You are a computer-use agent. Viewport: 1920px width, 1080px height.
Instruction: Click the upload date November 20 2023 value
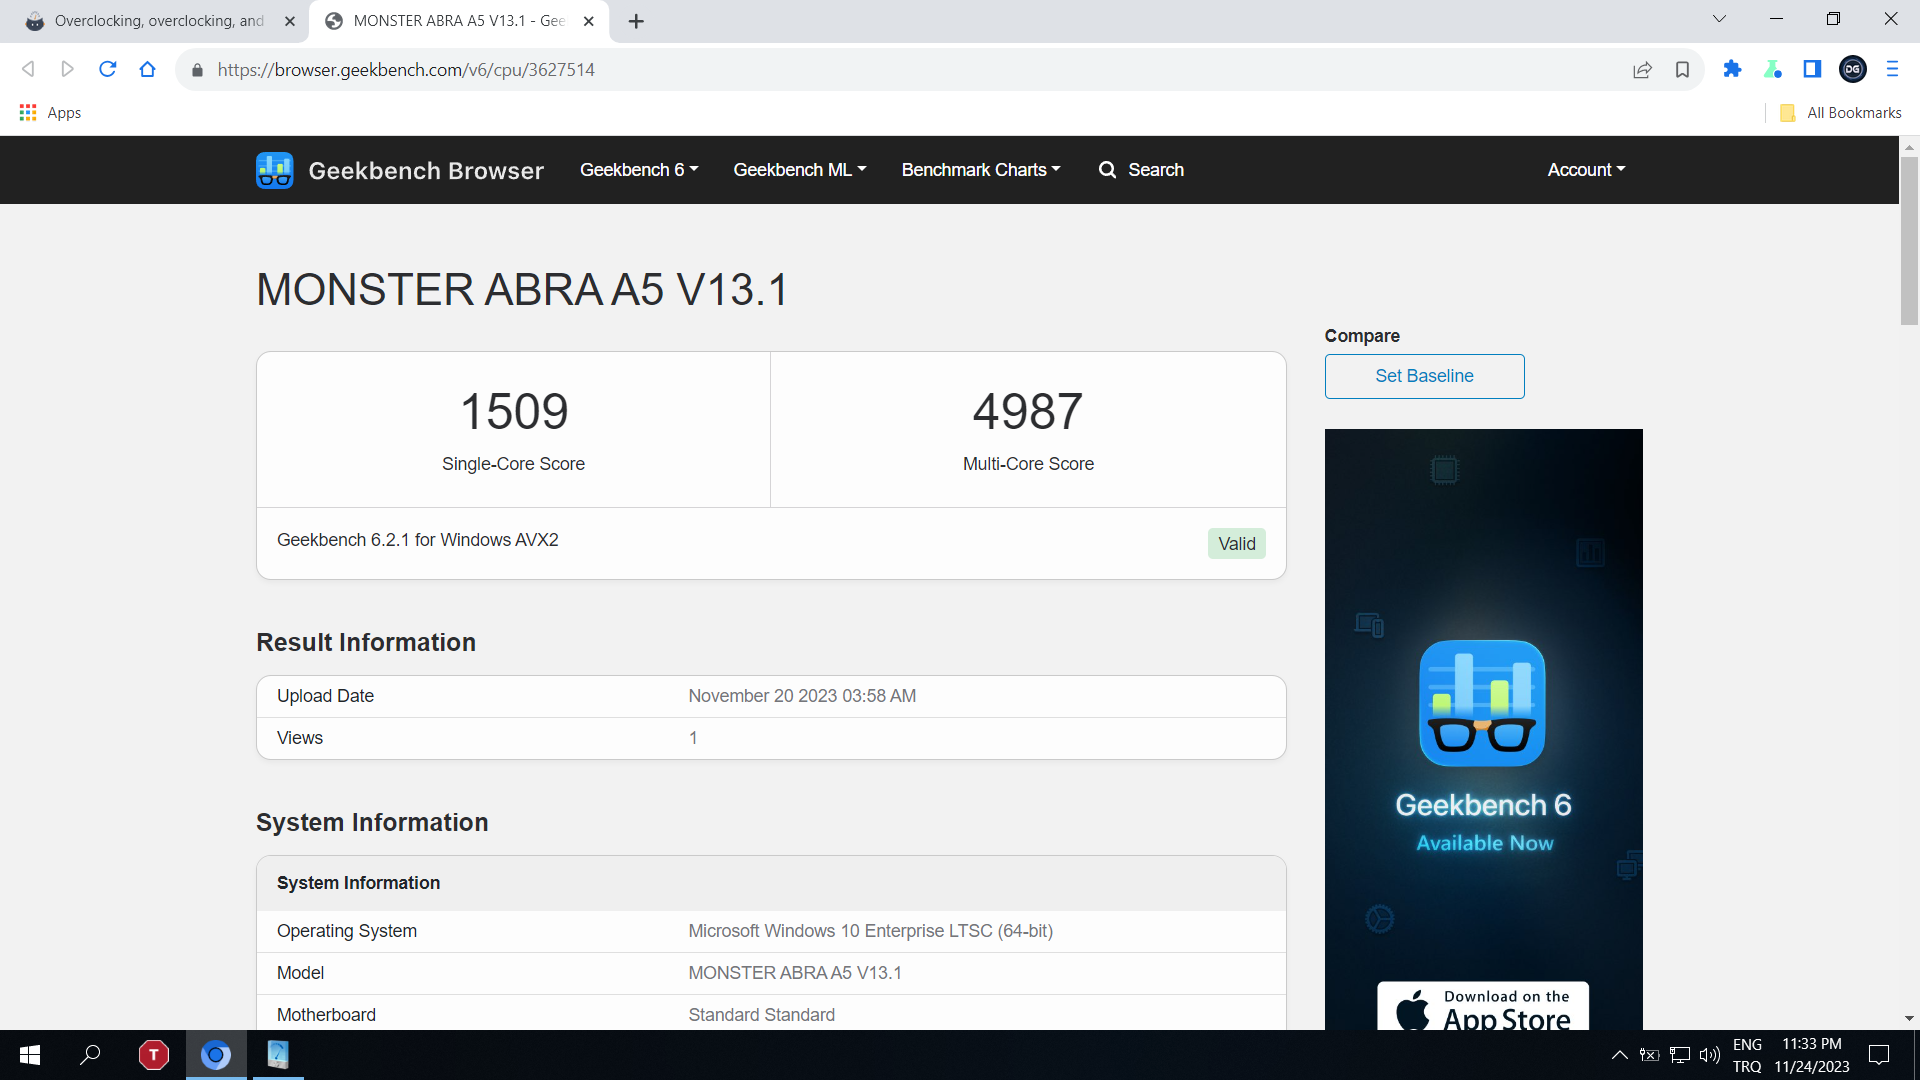tap(802, 696)
